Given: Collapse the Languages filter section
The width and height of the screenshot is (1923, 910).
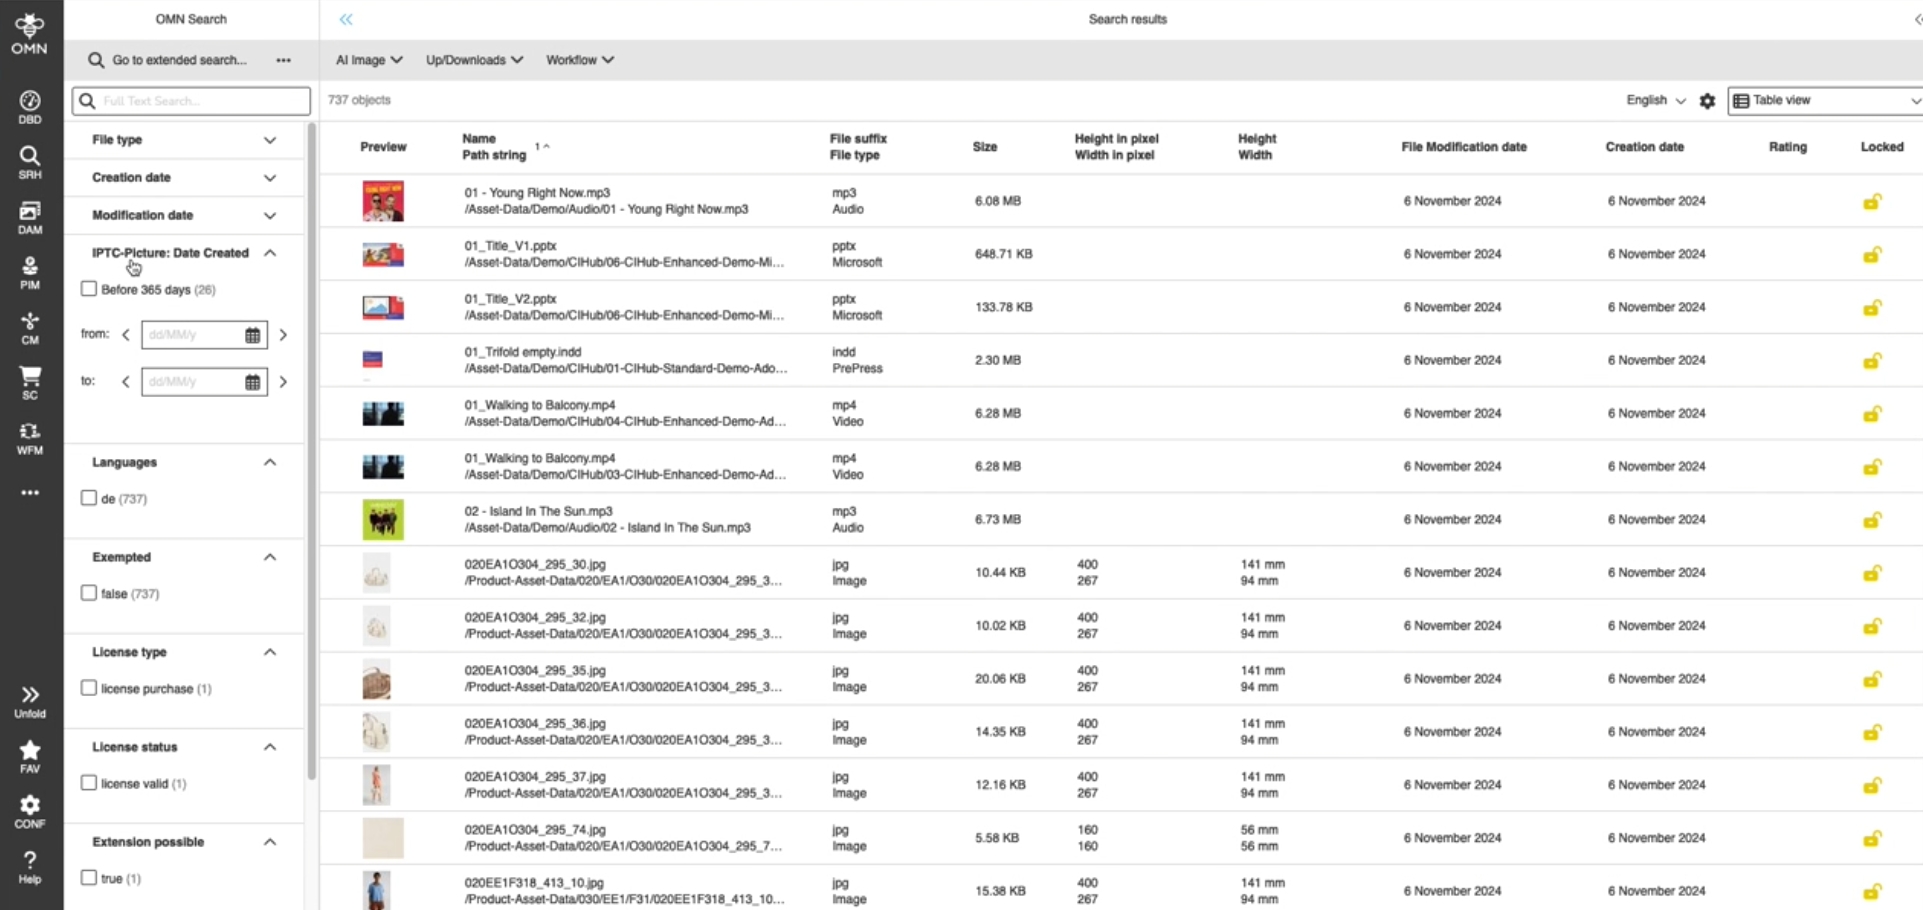Looking at the screenshot, I should (269, 462).
